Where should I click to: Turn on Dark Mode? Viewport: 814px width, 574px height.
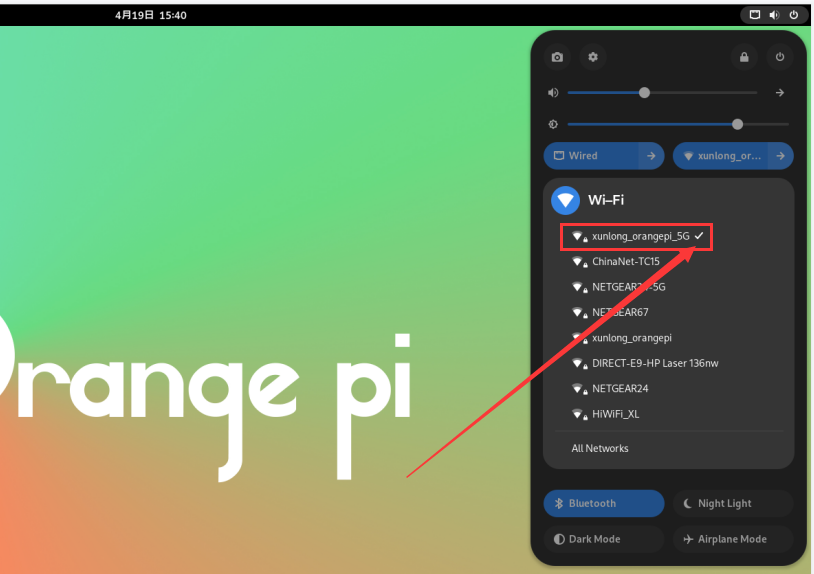pos(604,539)
